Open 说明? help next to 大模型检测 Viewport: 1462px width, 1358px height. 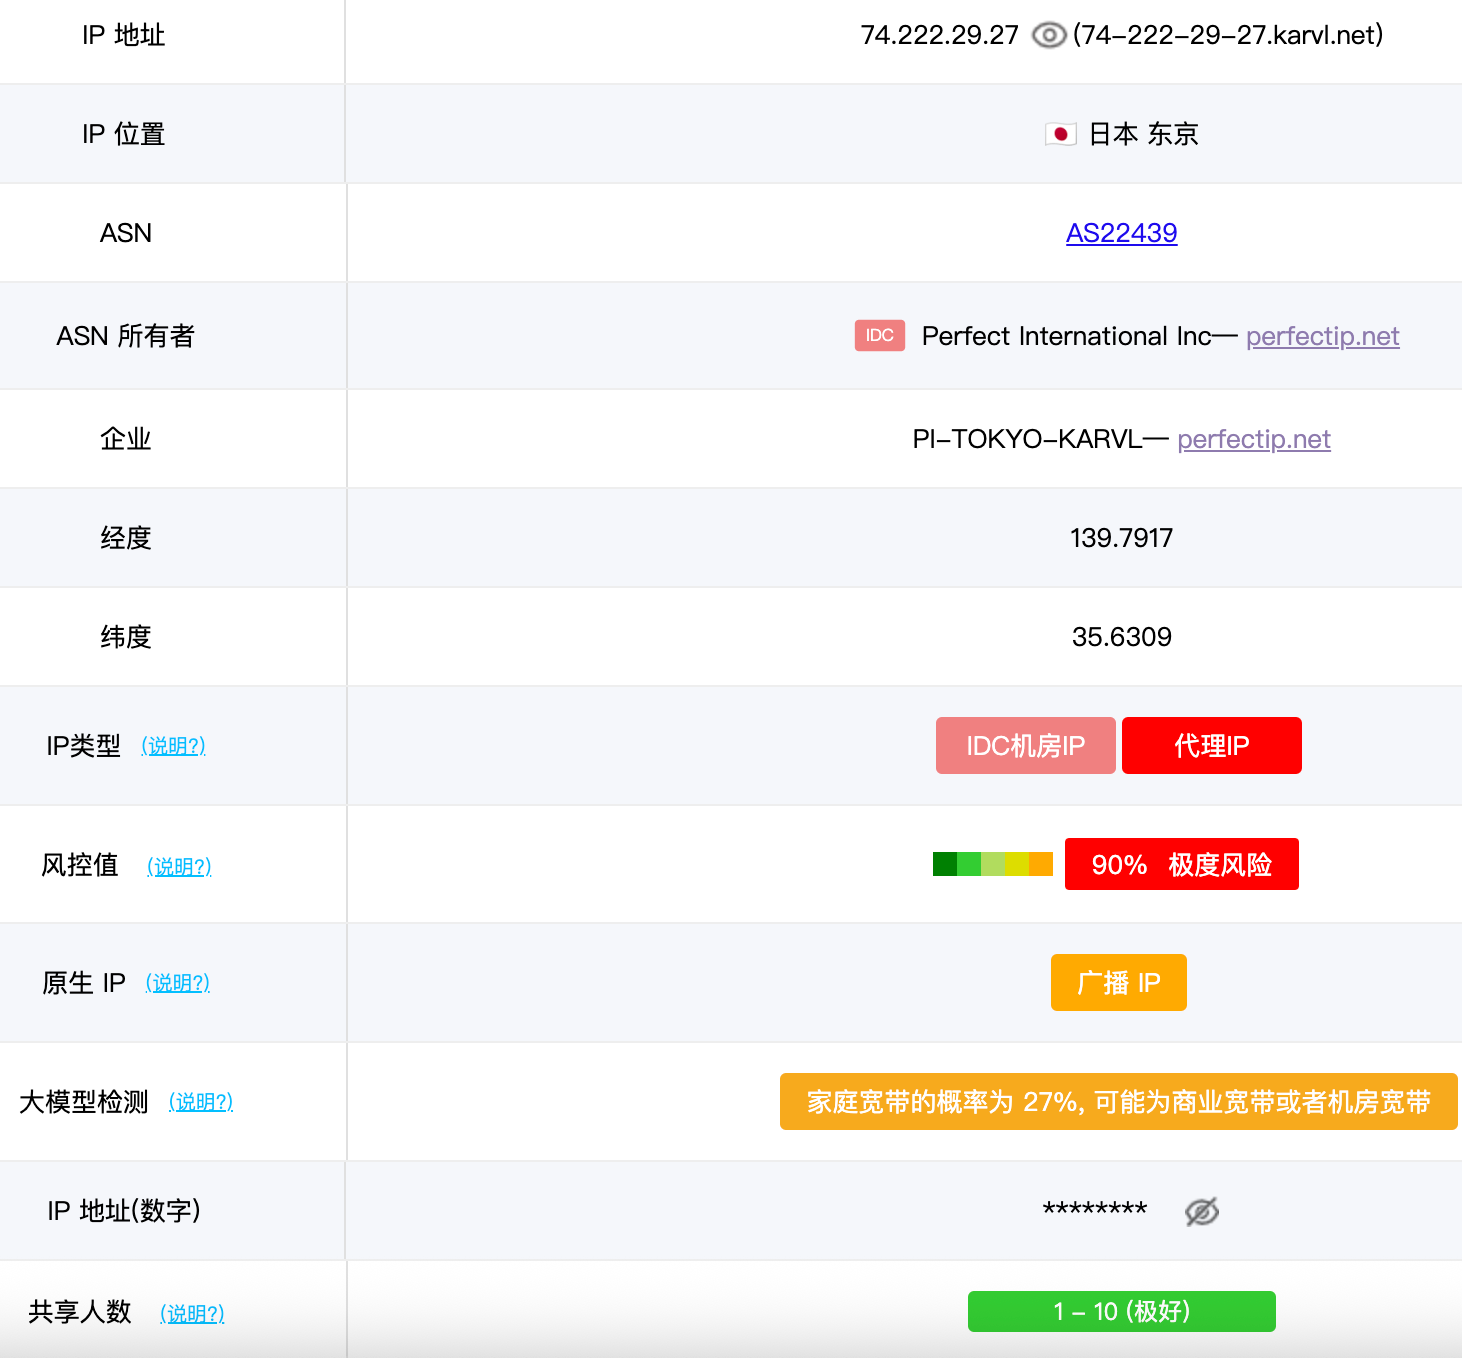click(x=200, y=1102)
